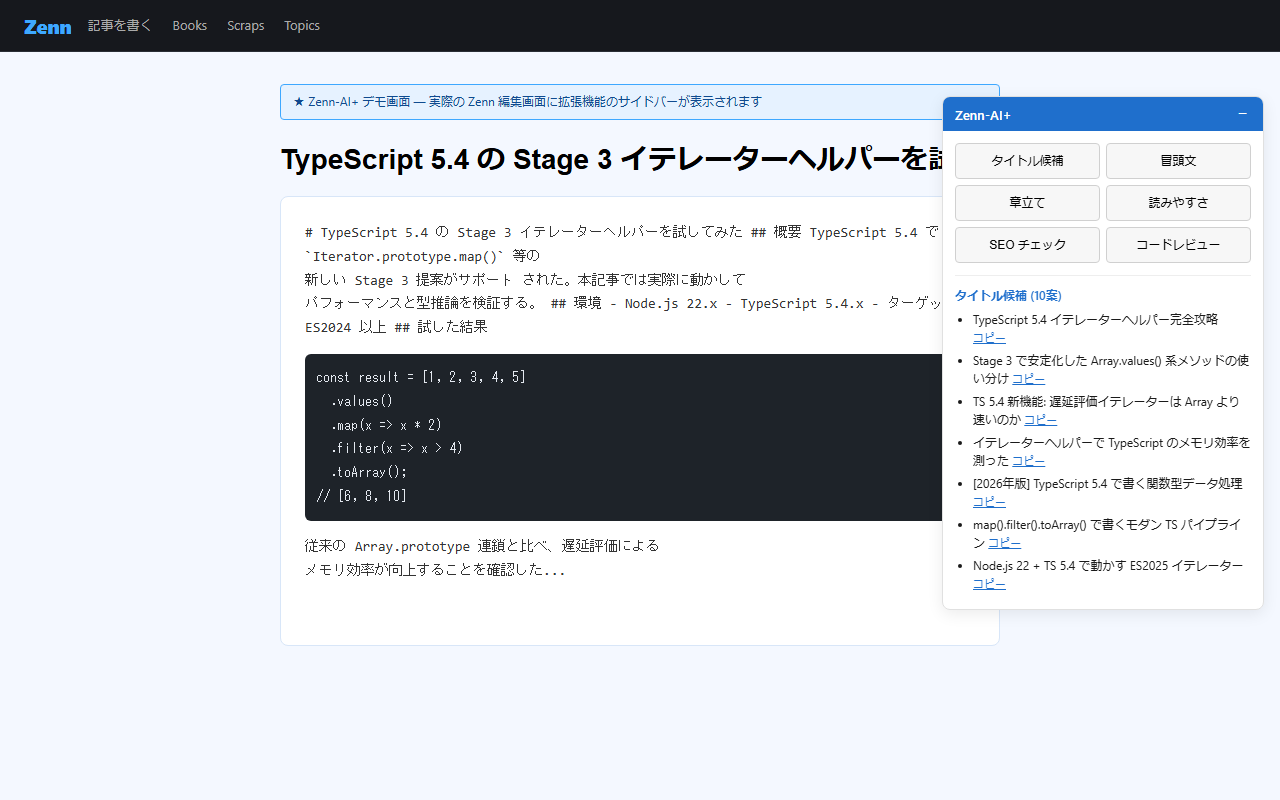1280x800 pixels.
Task: Copy the 'Stage 3 で安定化した Array.values()' title
Action: [1028, 379]
